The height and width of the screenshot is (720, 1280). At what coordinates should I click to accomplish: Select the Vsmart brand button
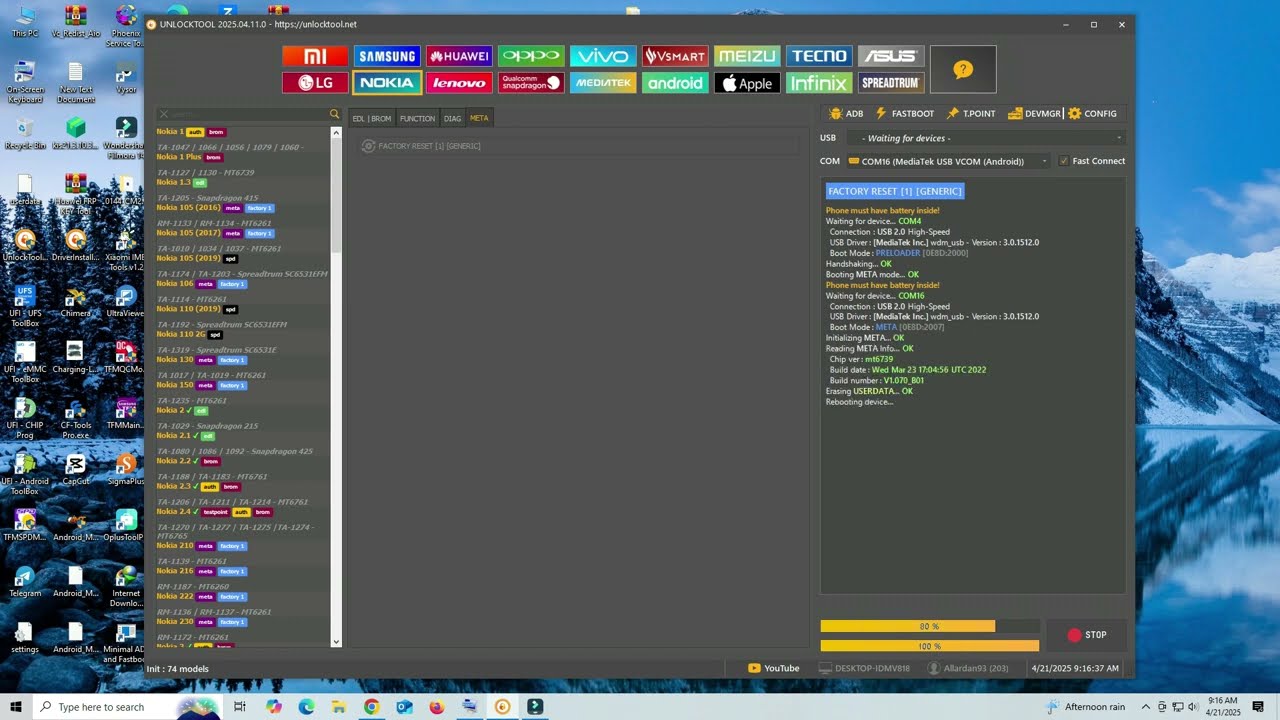coord(675,56)
